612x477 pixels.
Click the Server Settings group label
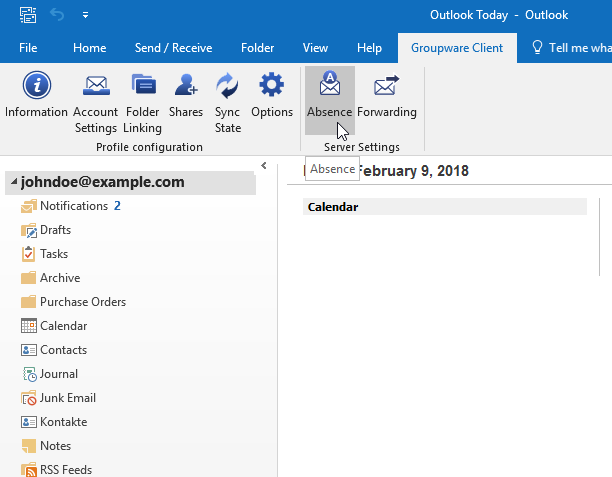coord(362,147)
